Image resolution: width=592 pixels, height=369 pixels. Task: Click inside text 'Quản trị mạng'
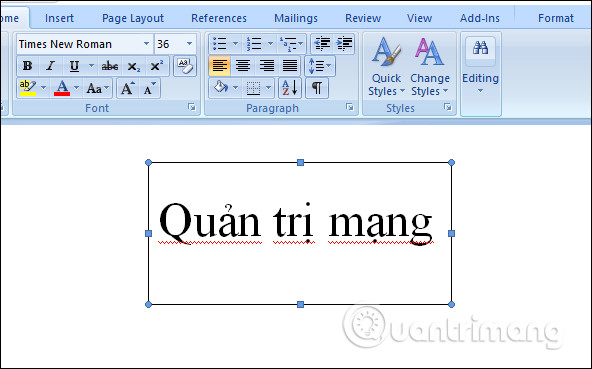(296, 224)
